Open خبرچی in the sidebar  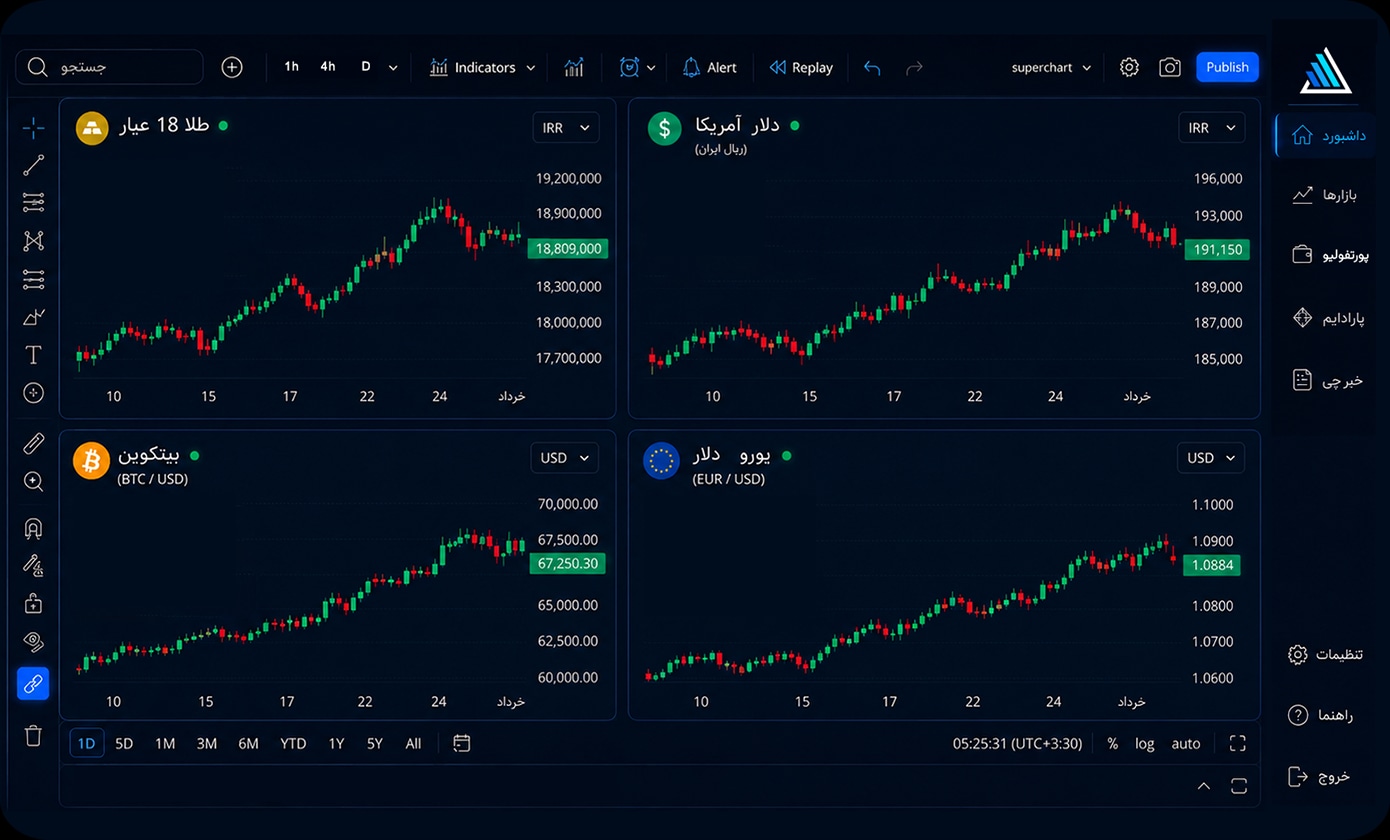pyautogui.click(x=1327, y=380)
